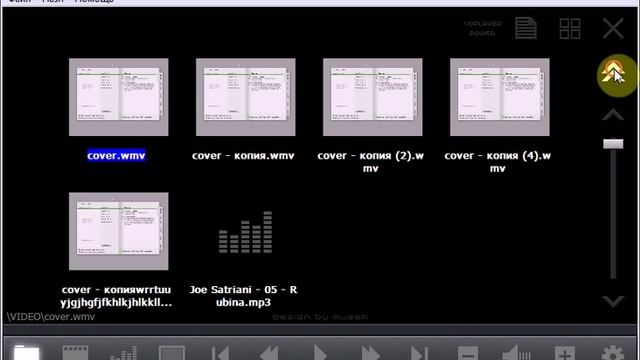The width and height of the screenshot is (640, 360).
Task: Skip to next track
Action: (419, 353)
